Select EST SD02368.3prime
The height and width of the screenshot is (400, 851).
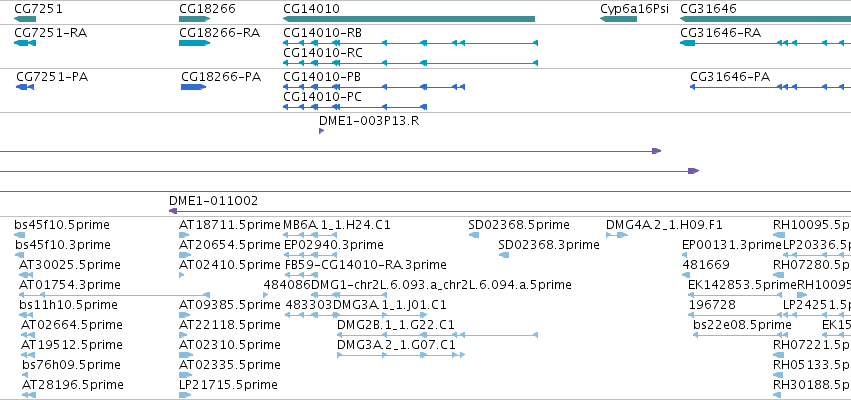click(x=549, y=245)
